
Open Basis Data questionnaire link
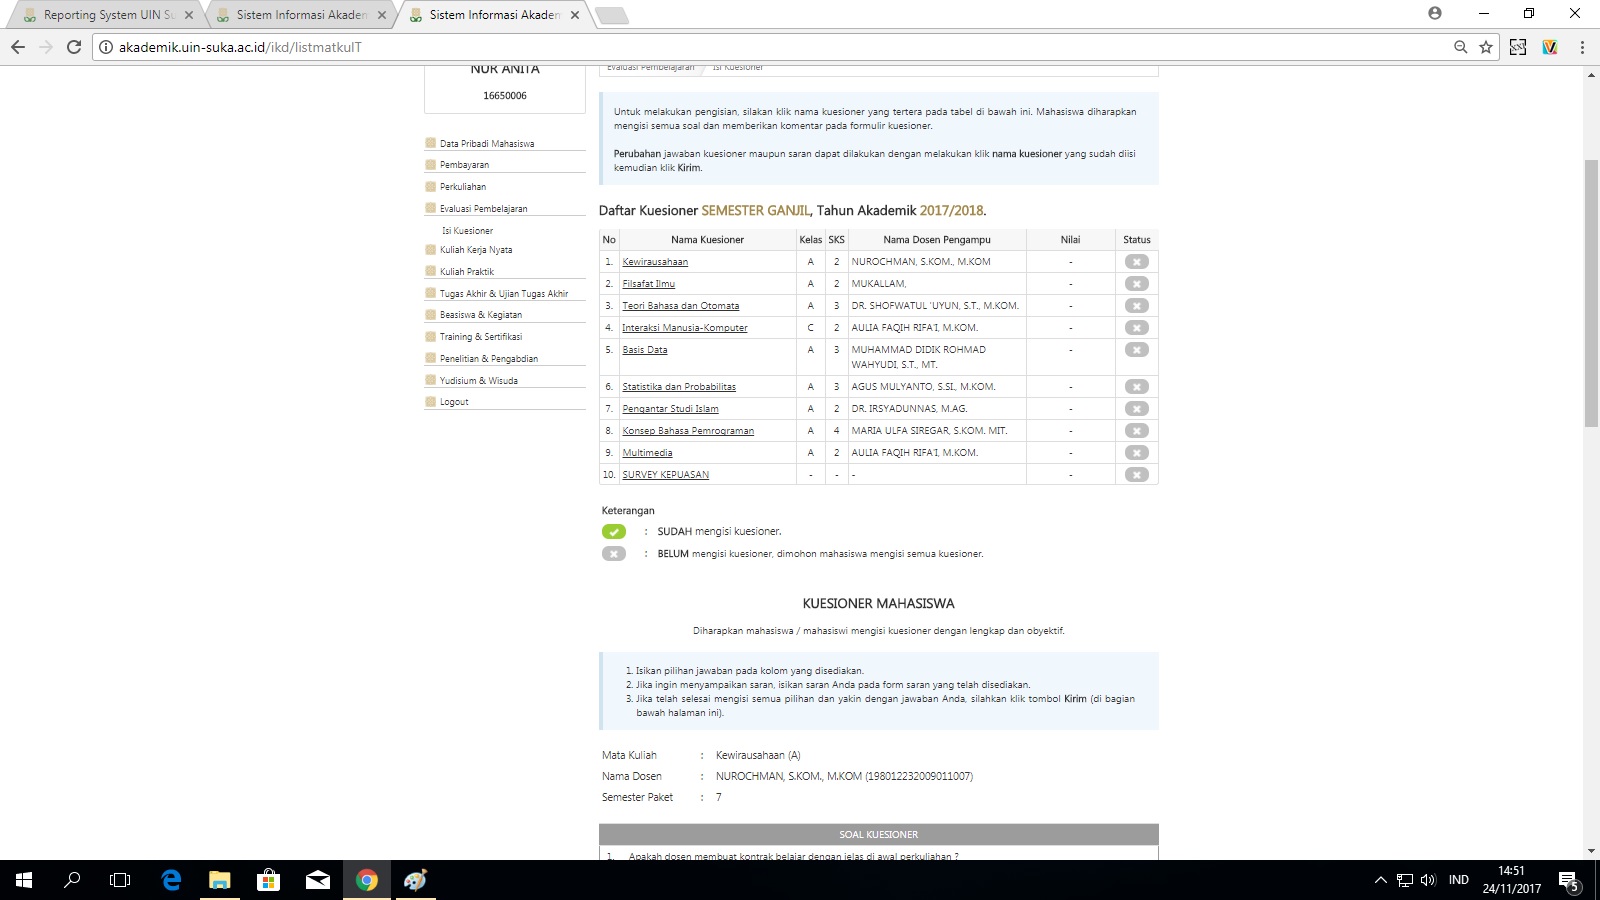644,350
